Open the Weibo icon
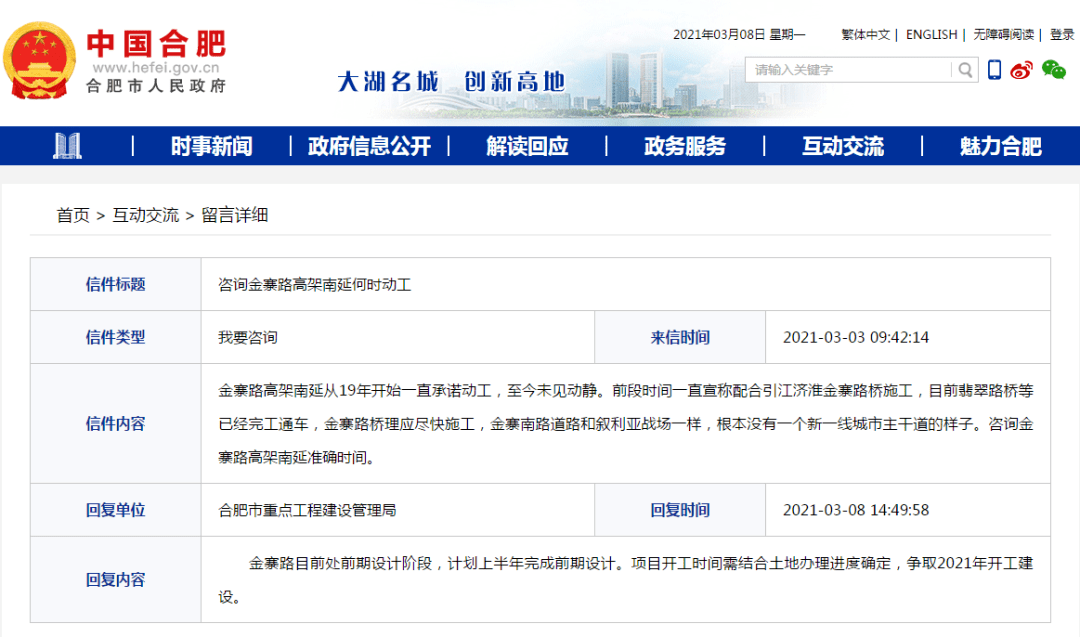Image resolution: width=1080 pixels, height=637 pixels. click(x=1021, y=70)
